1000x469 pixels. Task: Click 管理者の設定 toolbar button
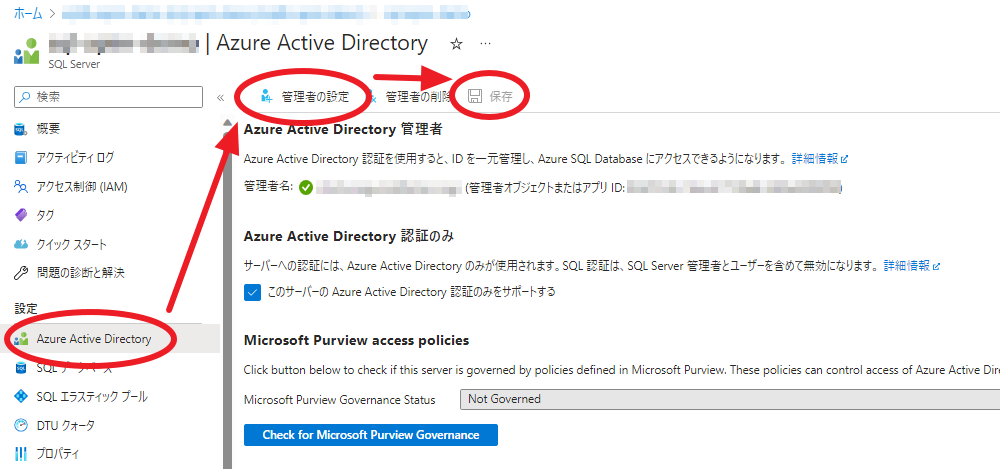[x=305, y=97]
